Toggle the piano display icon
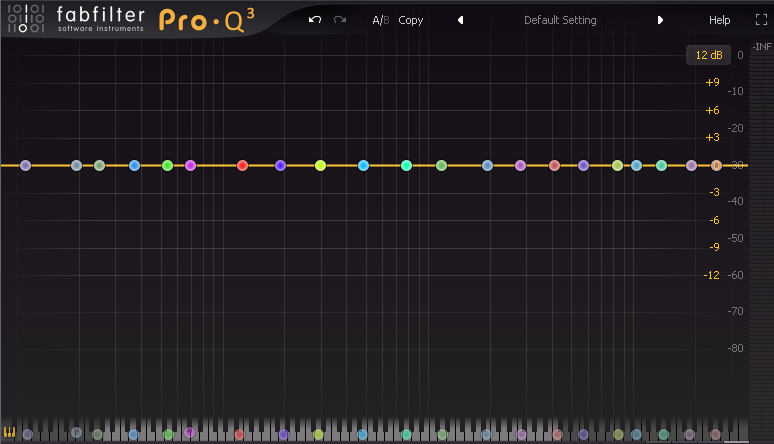 coord(9,432)
